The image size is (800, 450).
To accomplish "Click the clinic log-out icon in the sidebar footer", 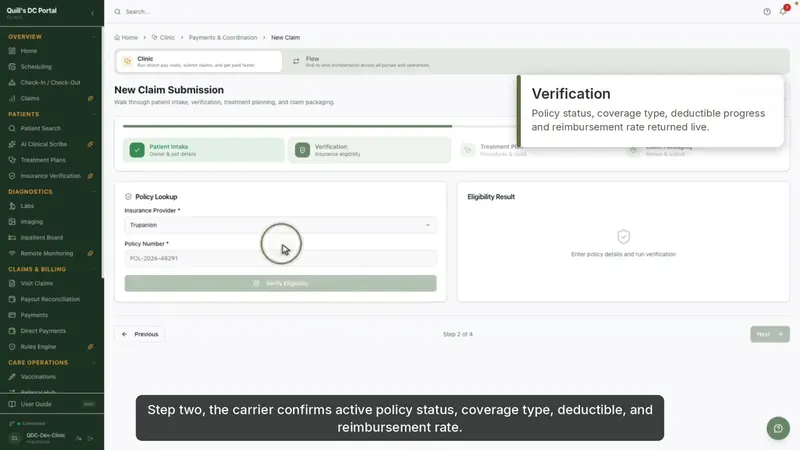I will 90,438.
